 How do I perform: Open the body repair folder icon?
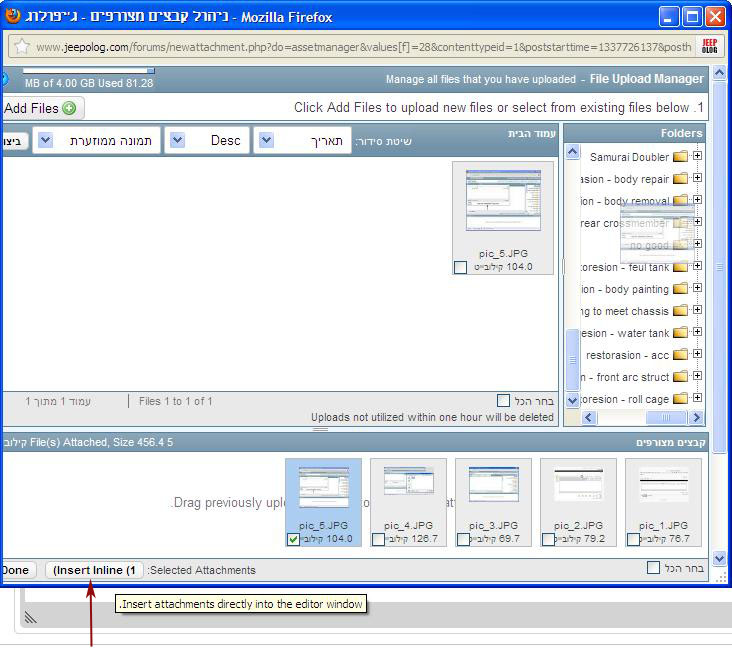tap(680, 179)
